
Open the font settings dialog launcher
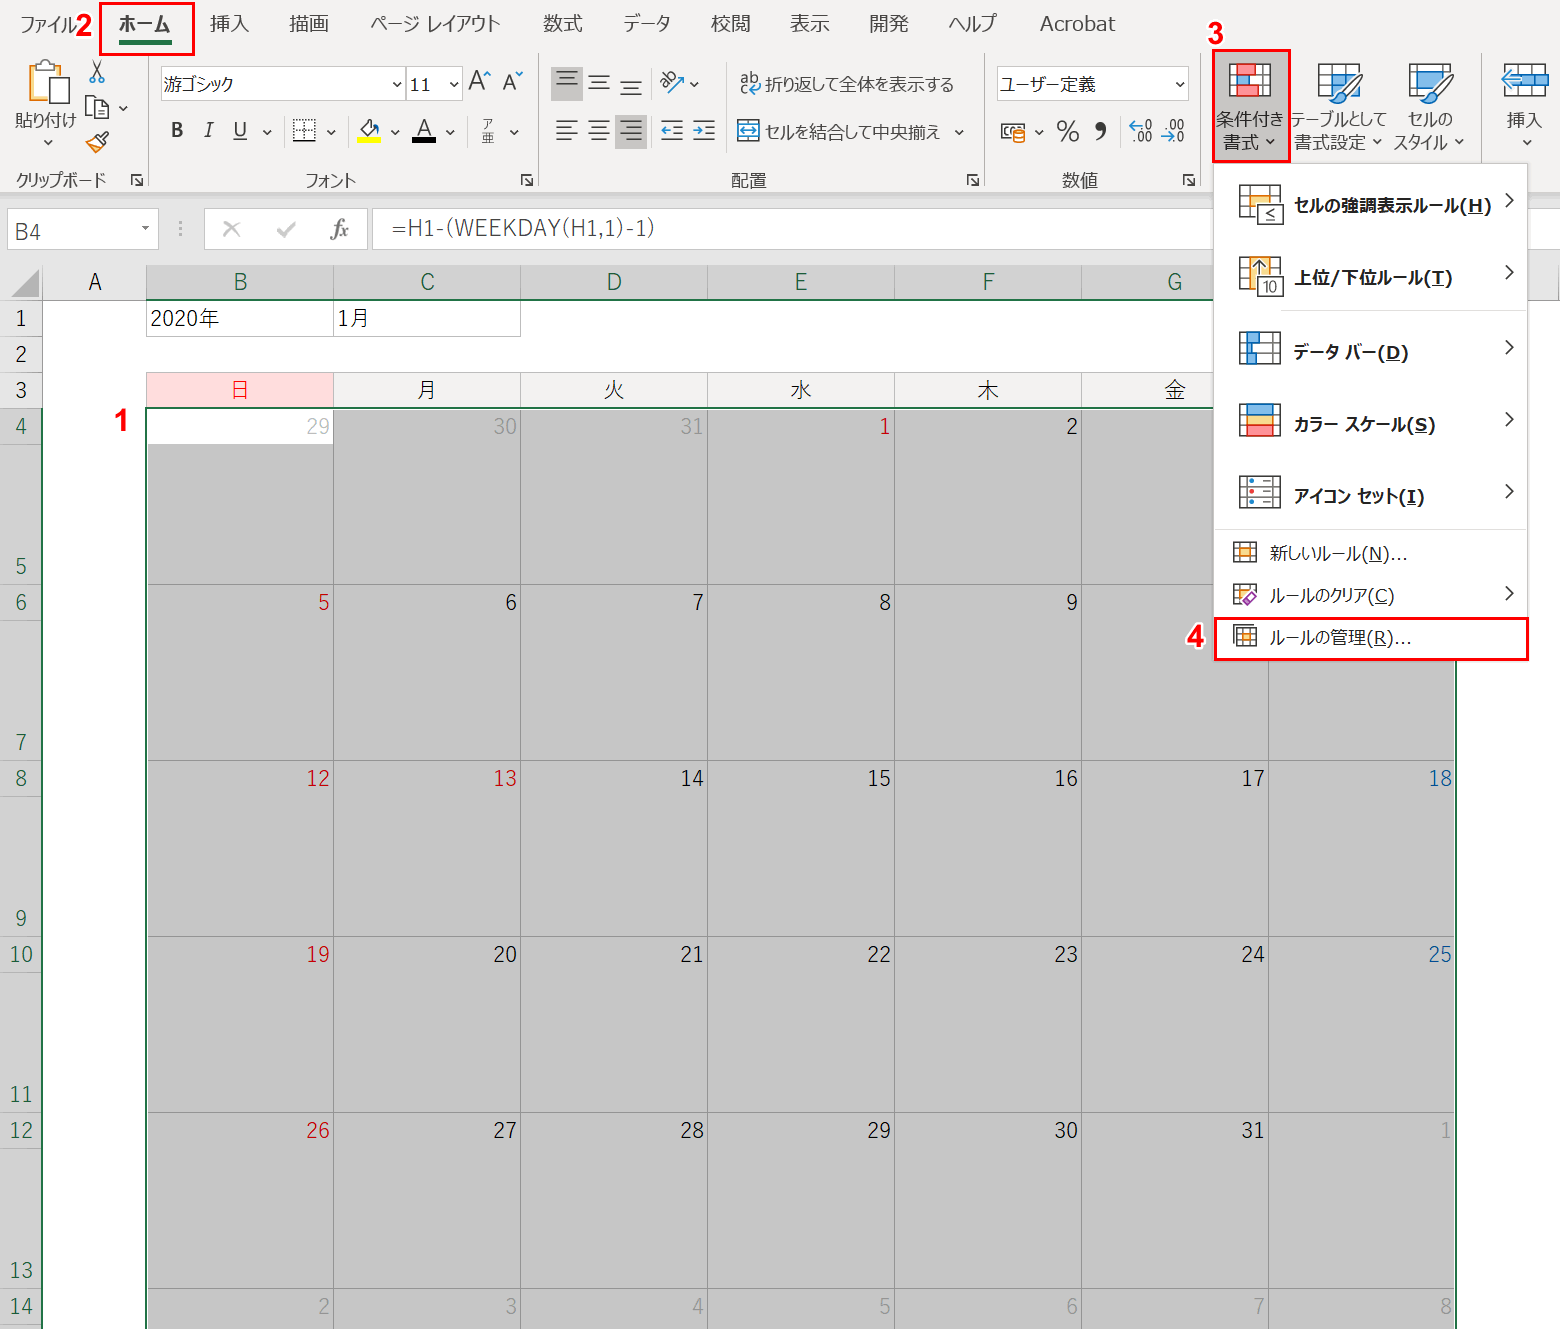pyautogui.click(x=527, y=180)
